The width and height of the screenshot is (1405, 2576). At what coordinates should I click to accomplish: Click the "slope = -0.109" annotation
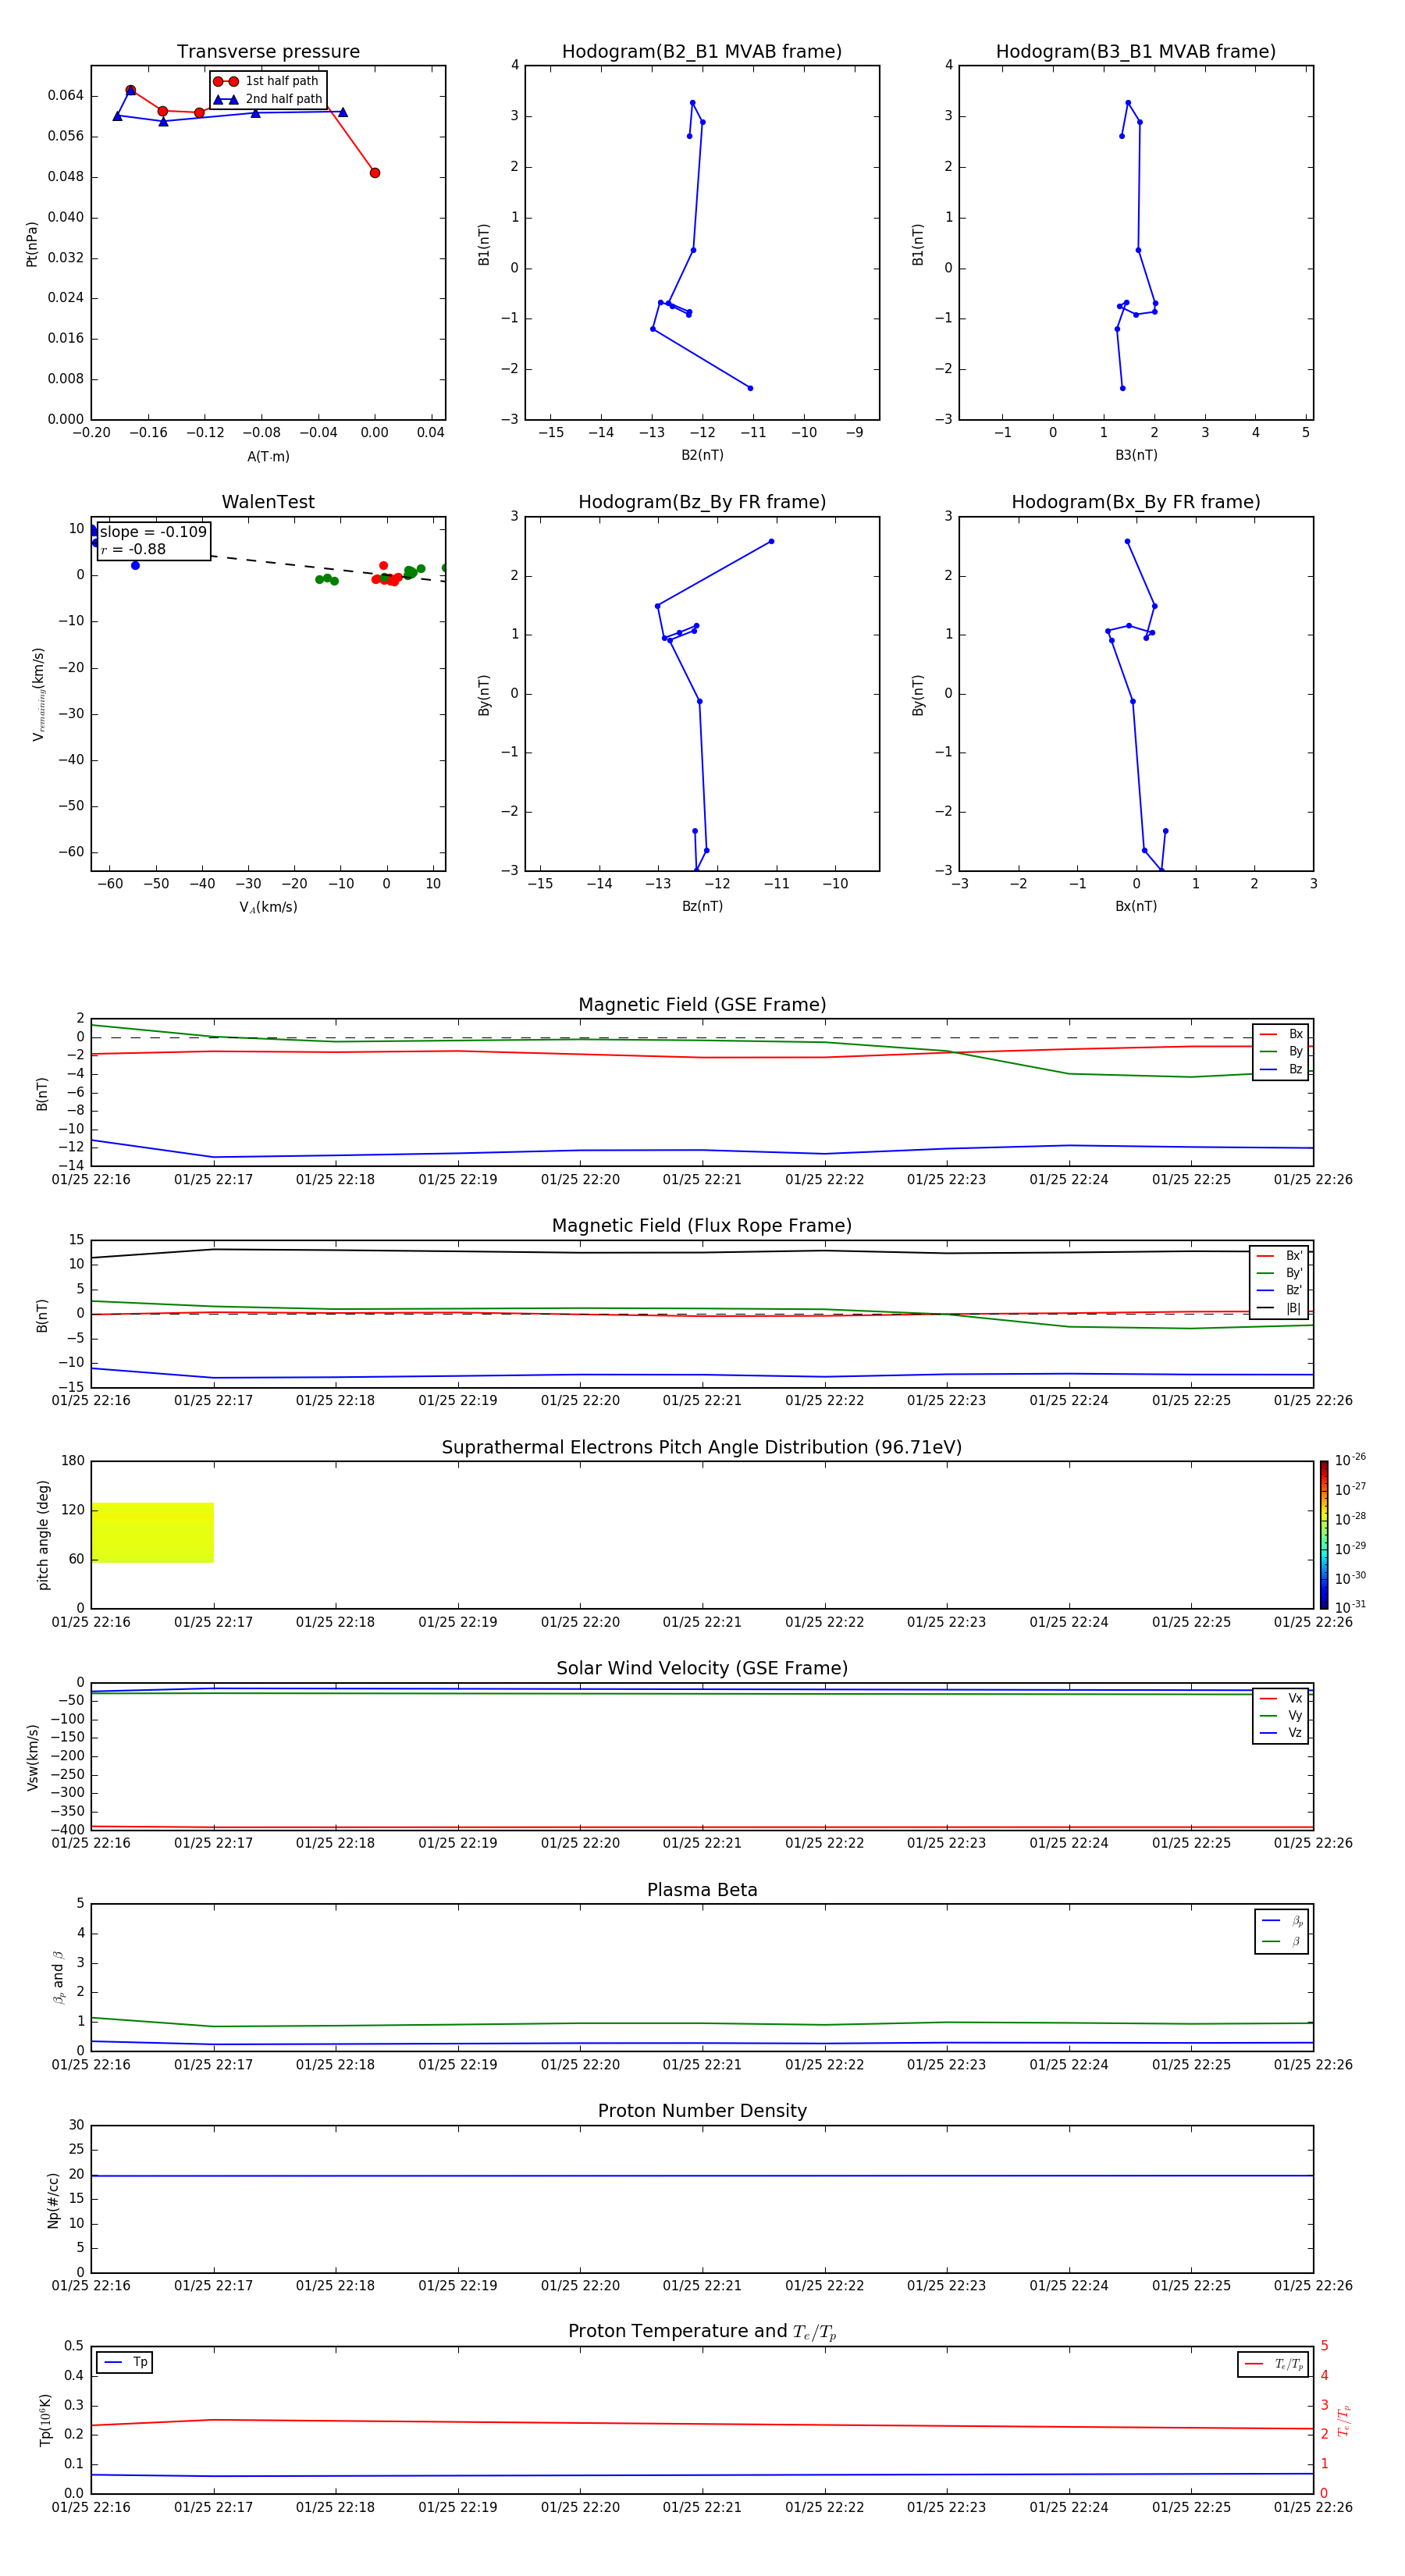pyautogui.click(x=153, y=532)
